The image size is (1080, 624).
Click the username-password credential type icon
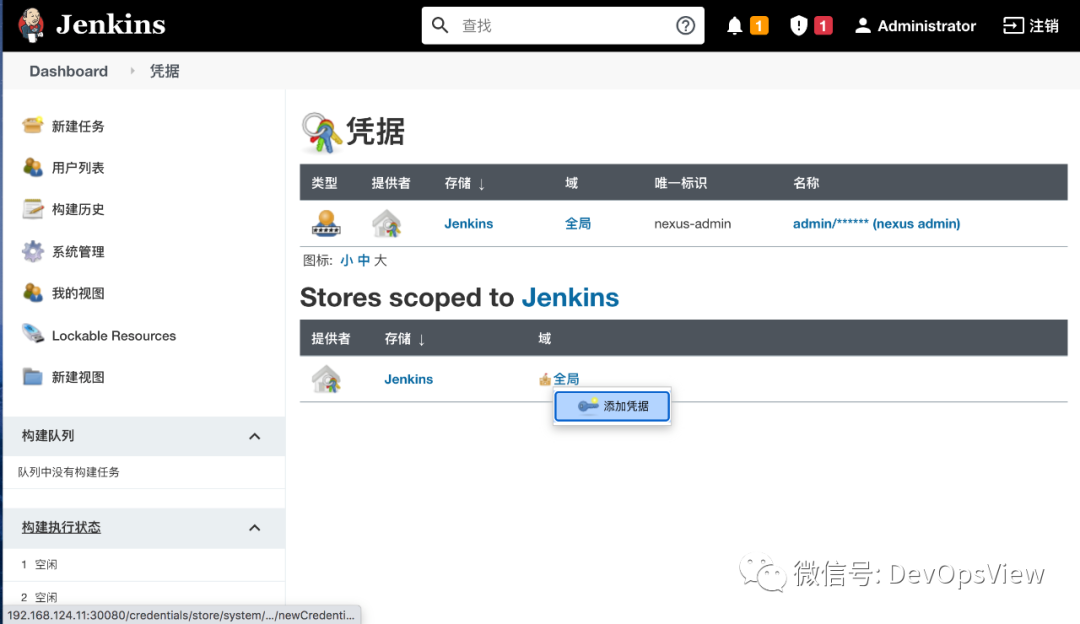[326, 223]
